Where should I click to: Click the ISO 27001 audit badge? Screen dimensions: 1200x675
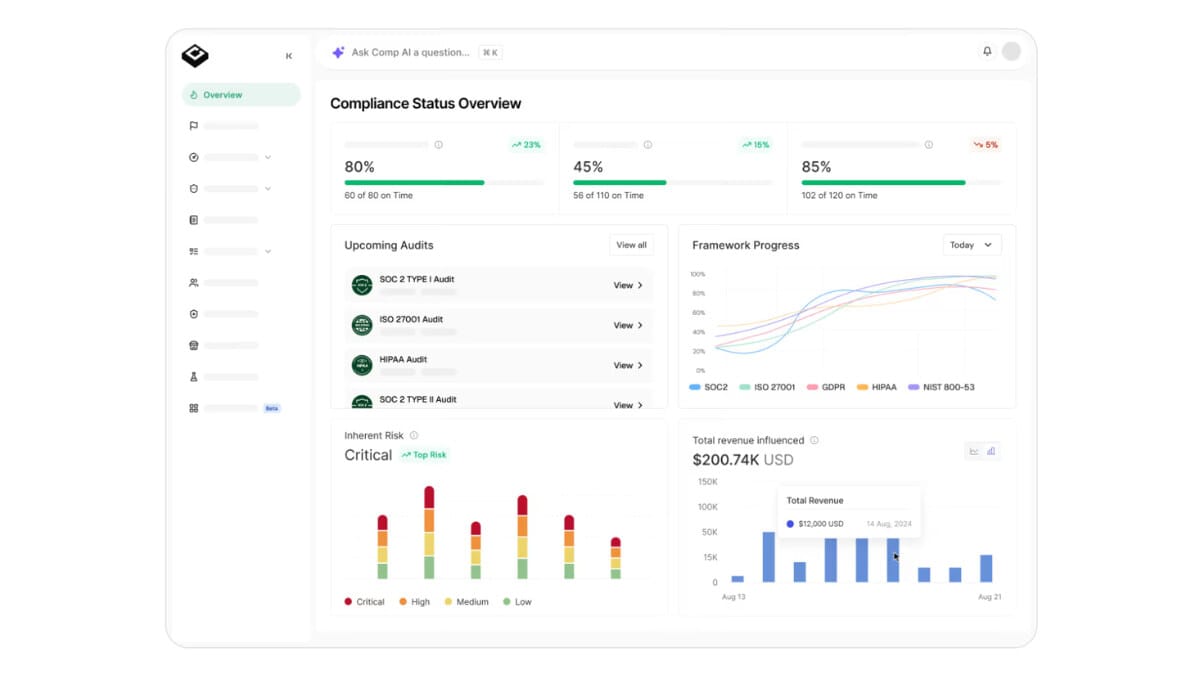362,325
